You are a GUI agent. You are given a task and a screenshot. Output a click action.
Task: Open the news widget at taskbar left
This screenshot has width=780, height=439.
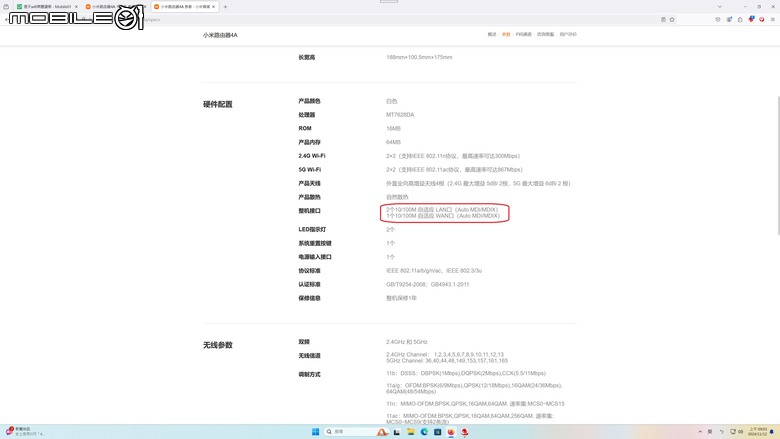point(24,431)
